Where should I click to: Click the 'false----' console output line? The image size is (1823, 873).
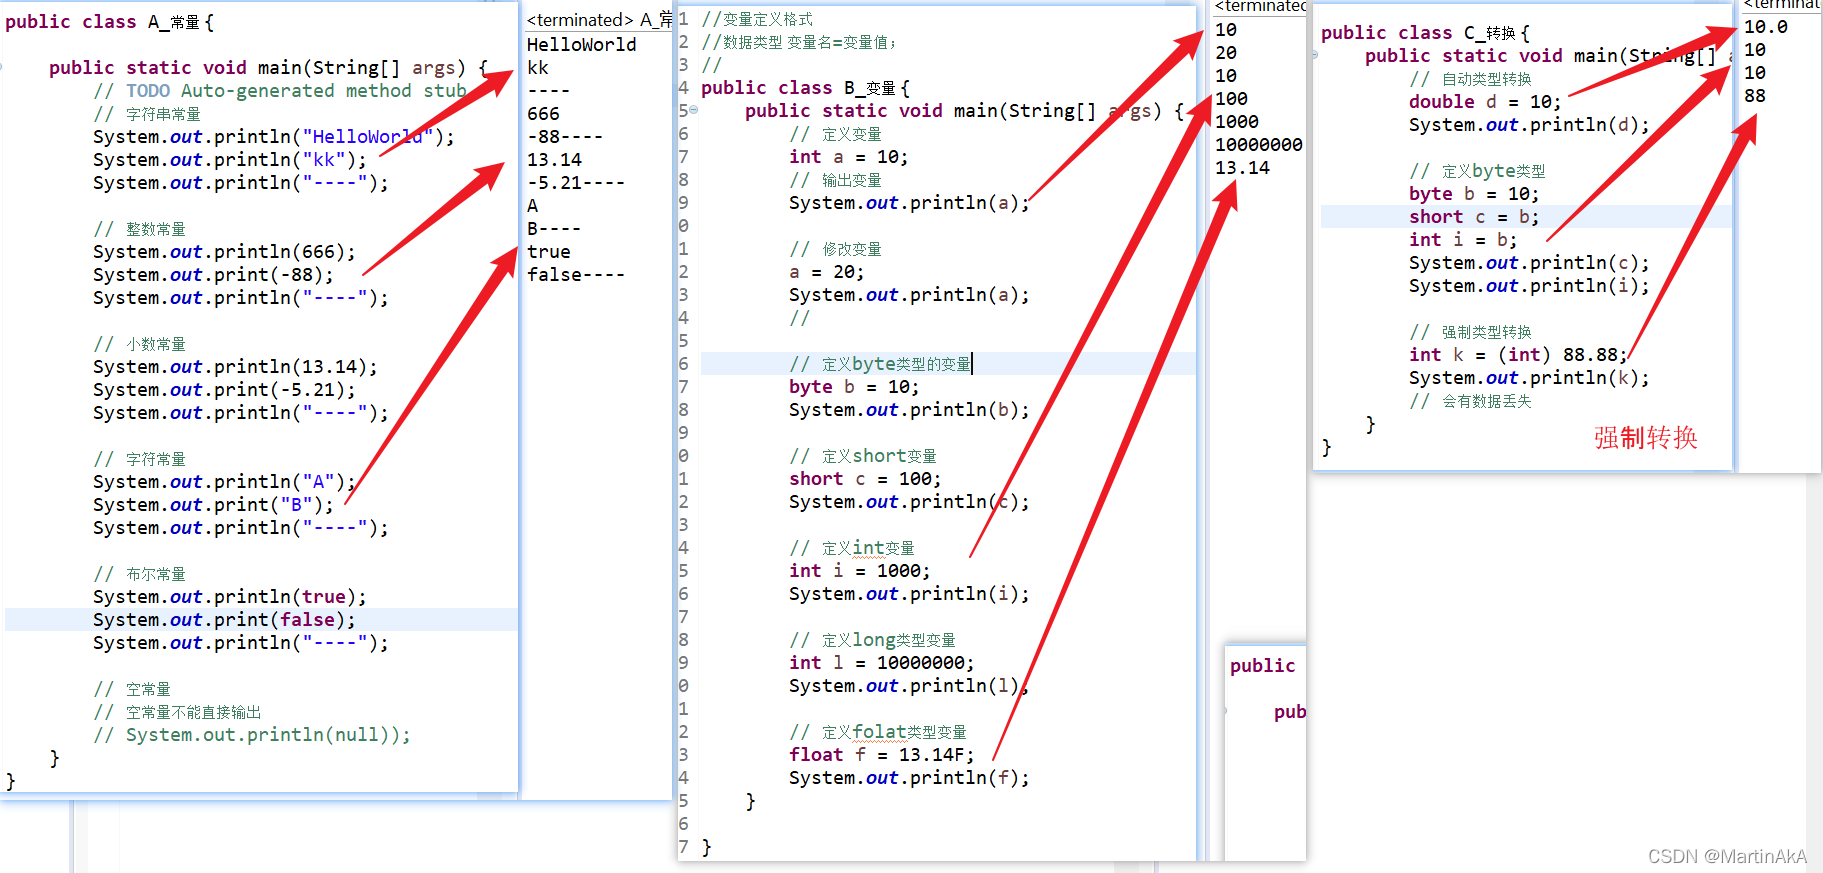click(x=576, y=275)
